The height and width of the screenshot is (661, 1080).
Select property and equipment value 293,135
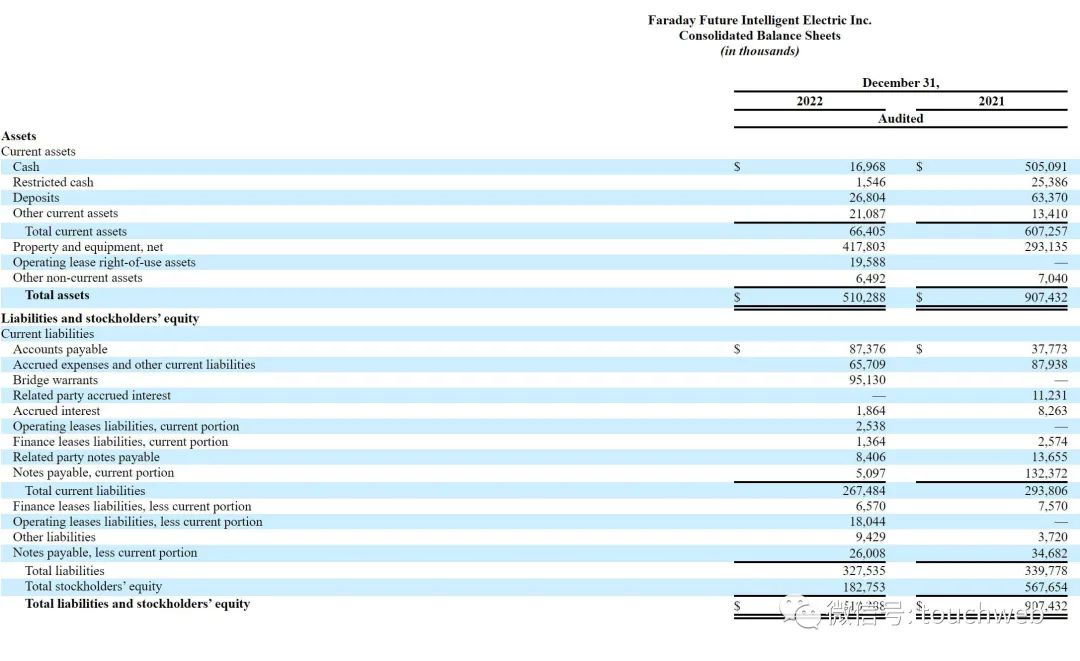(x=1046, y=246)
